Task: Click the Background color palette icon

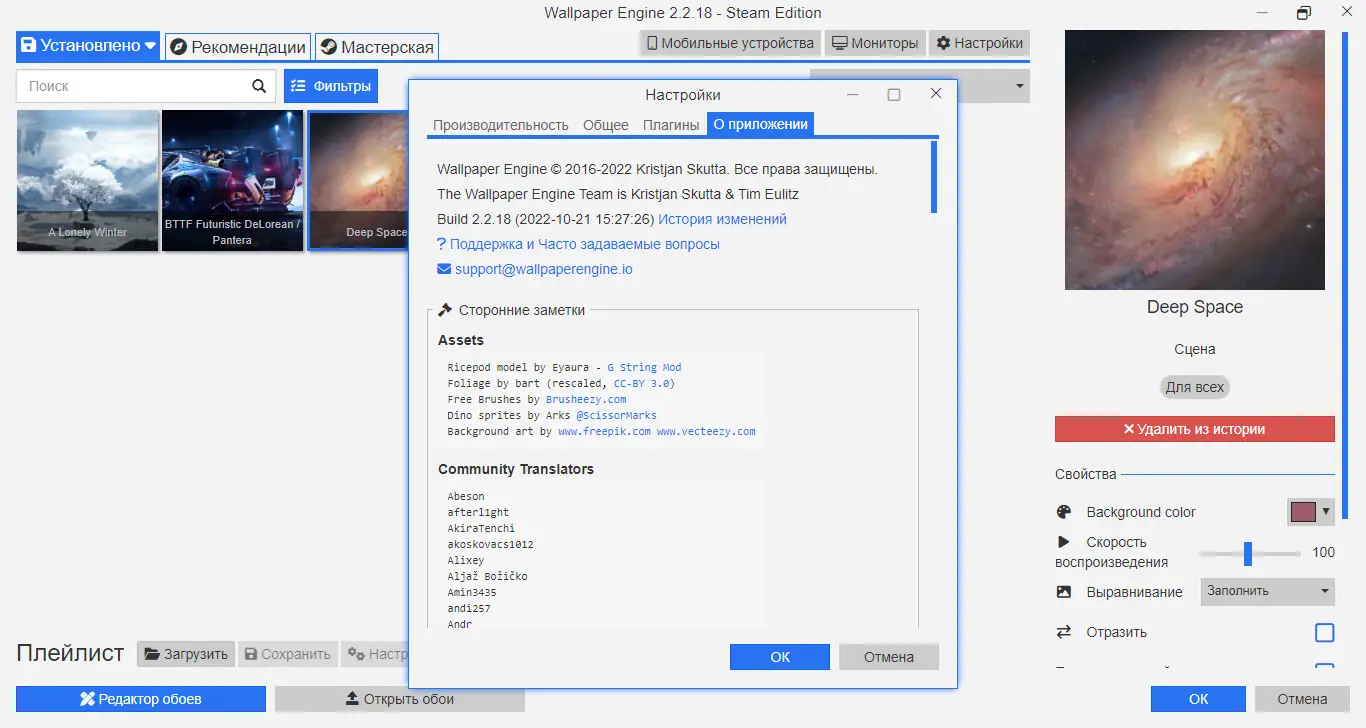Action: coord(1064,512)
